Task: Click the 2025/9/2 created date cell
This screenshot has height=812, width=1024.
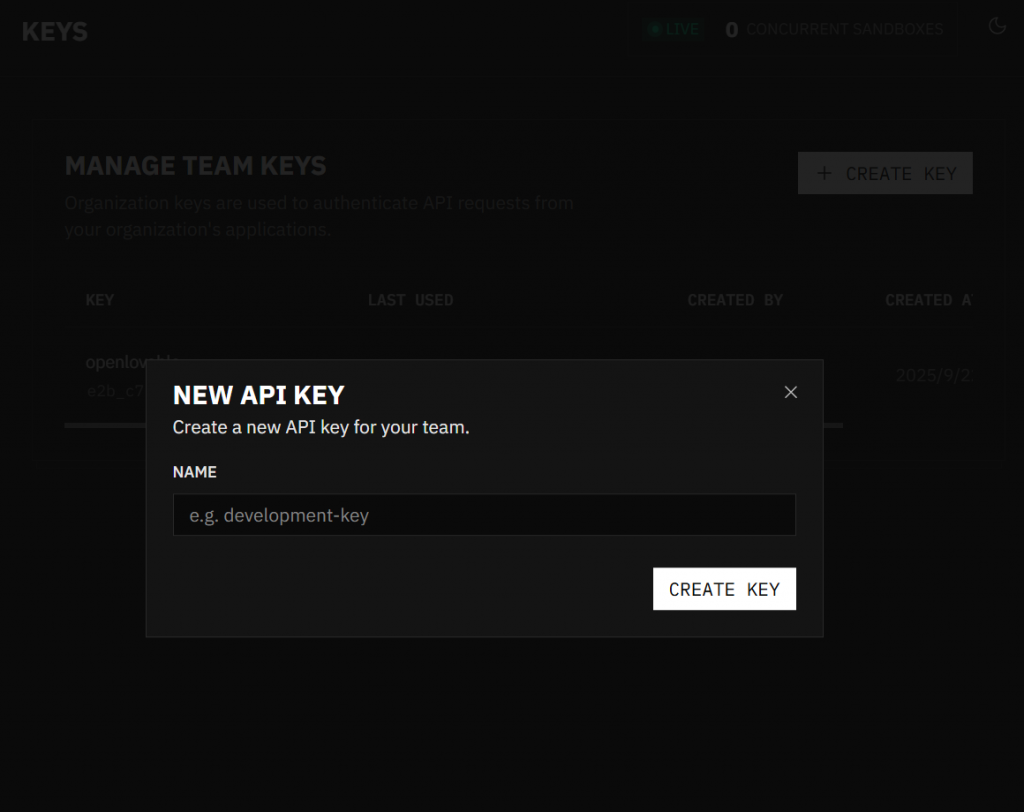Action: pos(934,375)
